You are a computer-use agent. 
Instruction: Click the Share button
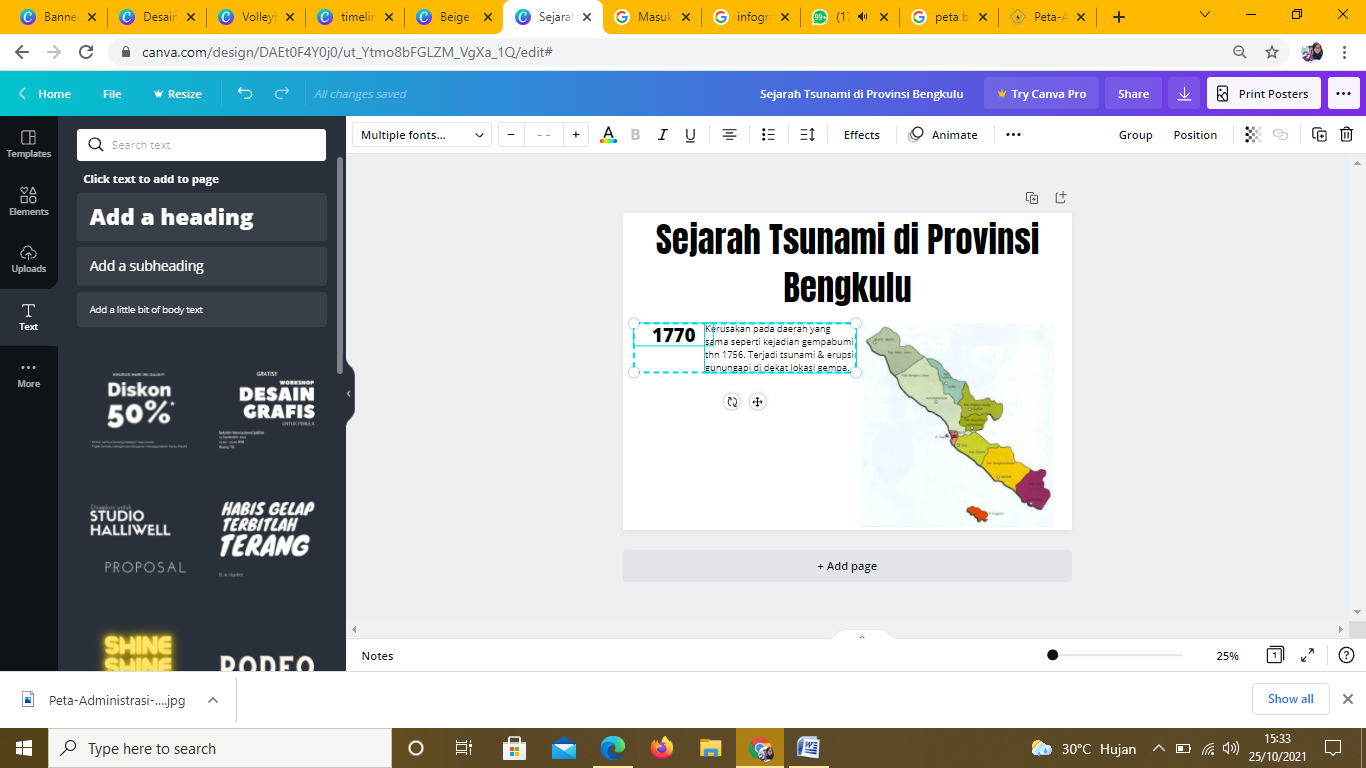[x=1133, y=94]
